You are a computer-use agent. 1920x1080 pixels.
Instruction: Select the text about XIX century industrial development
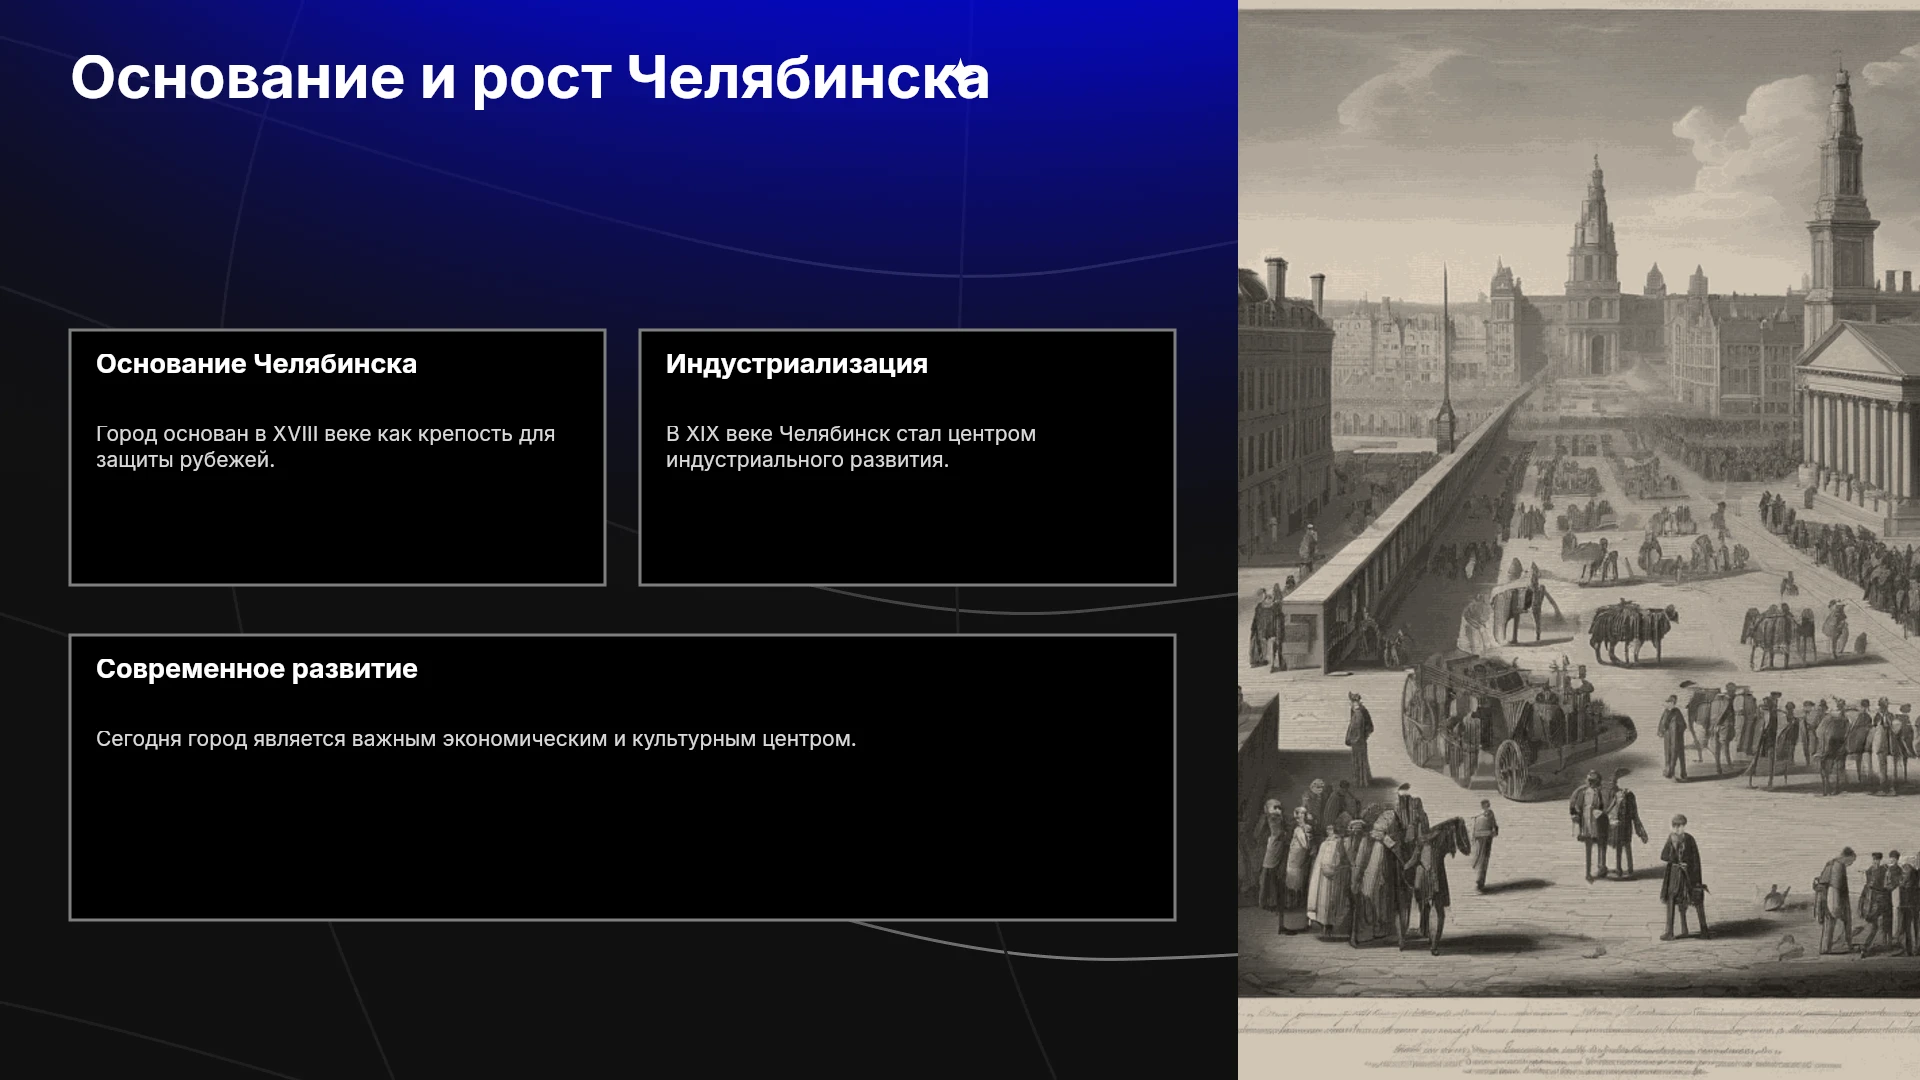(x=851, y=447)
